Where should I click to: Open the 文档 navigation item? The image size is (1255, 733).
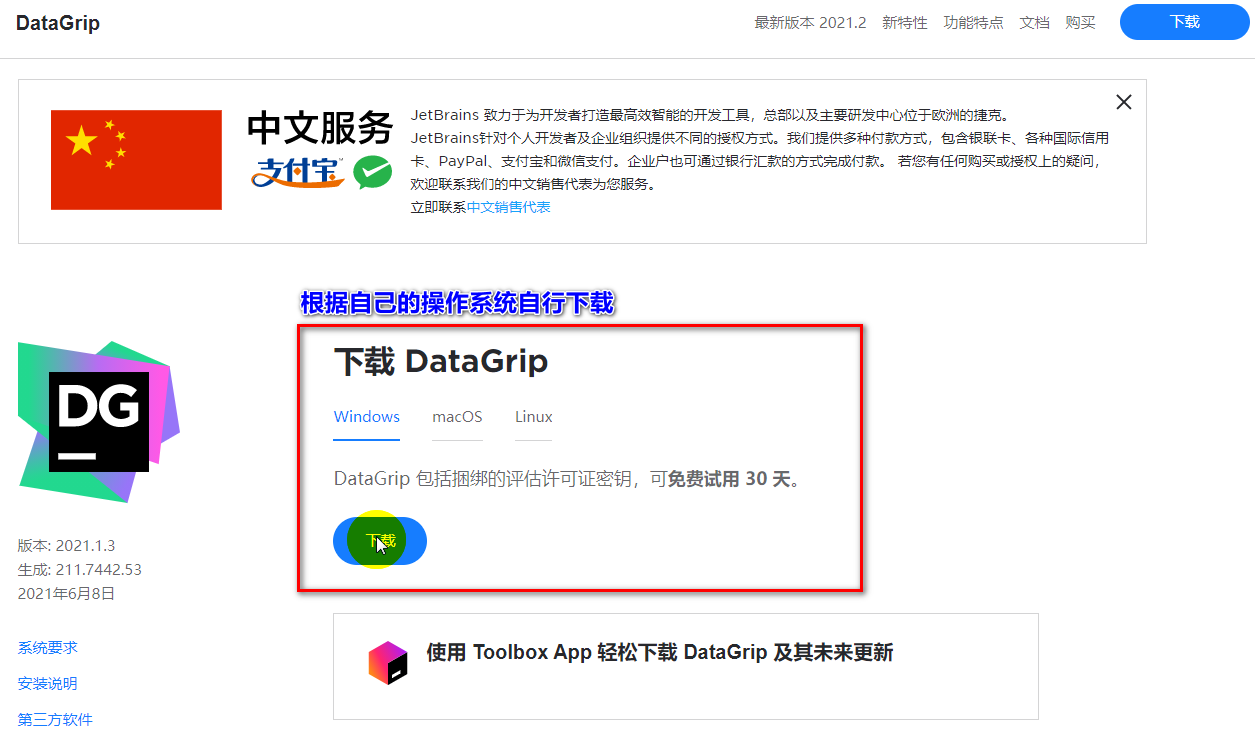pos(1035,22)
